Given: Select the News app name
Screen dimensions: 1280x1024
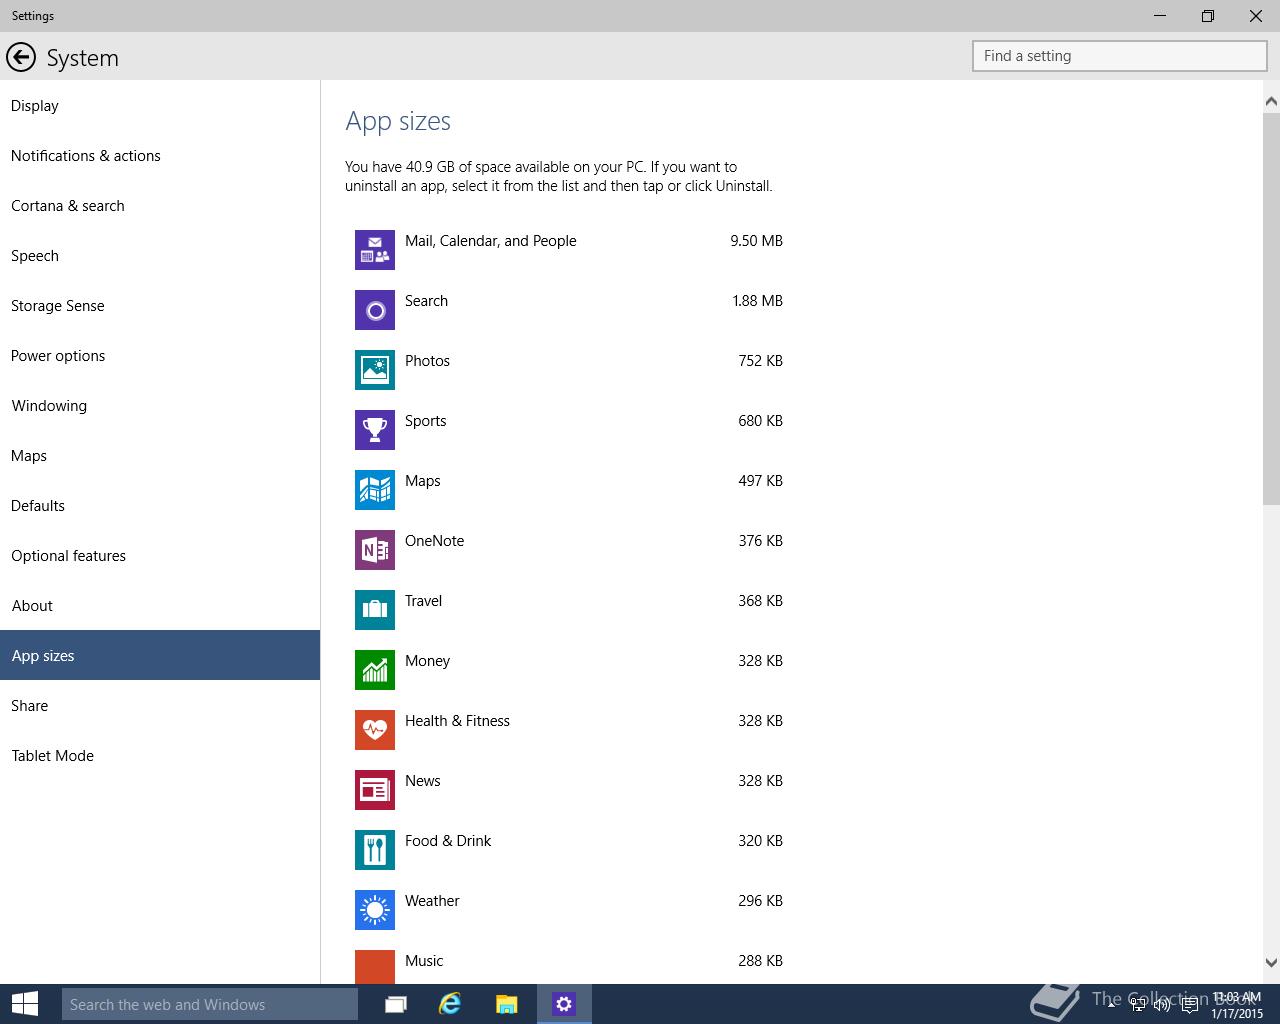Looking at the screenshot, I should coord(422,781).
